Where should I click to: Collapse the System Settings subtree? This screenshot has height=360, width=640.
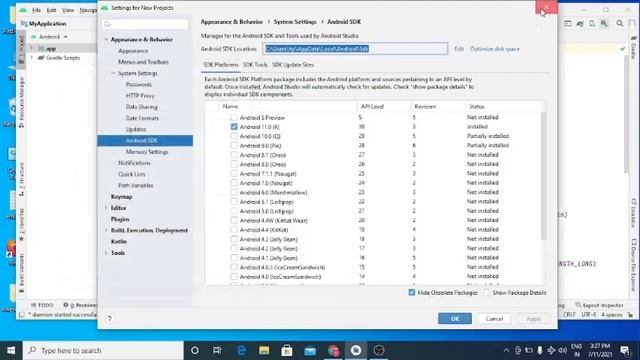[x=114, y=73]
